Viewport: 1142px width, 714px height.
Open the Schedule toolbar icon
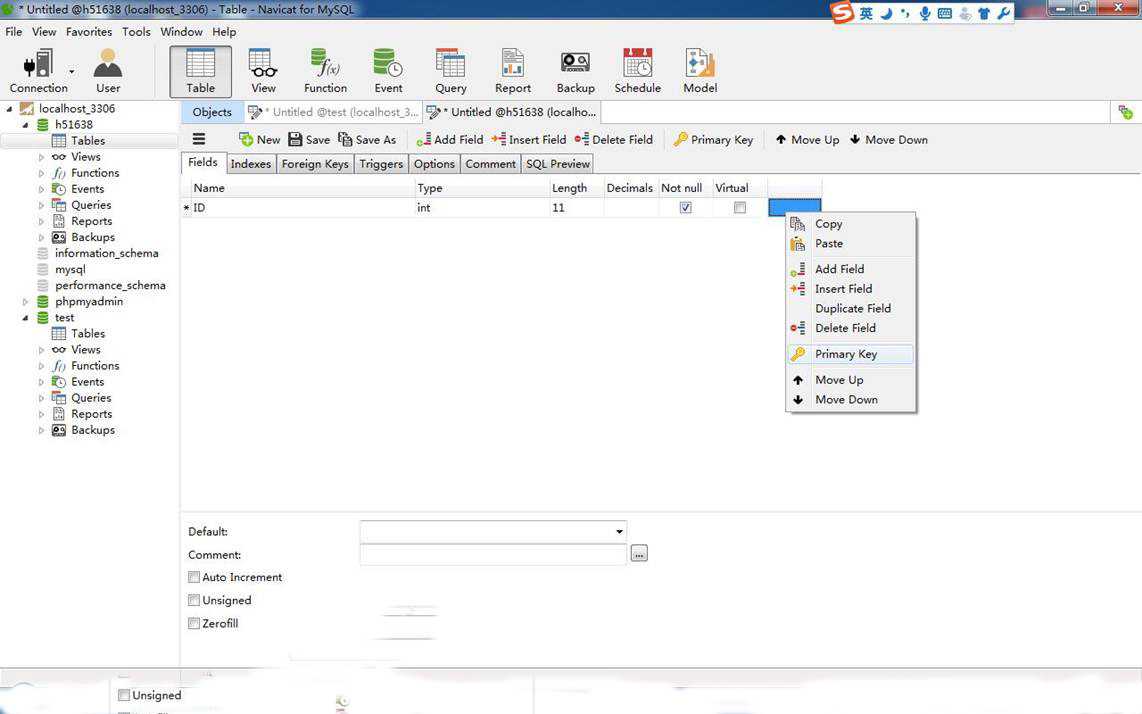point(637,71)
